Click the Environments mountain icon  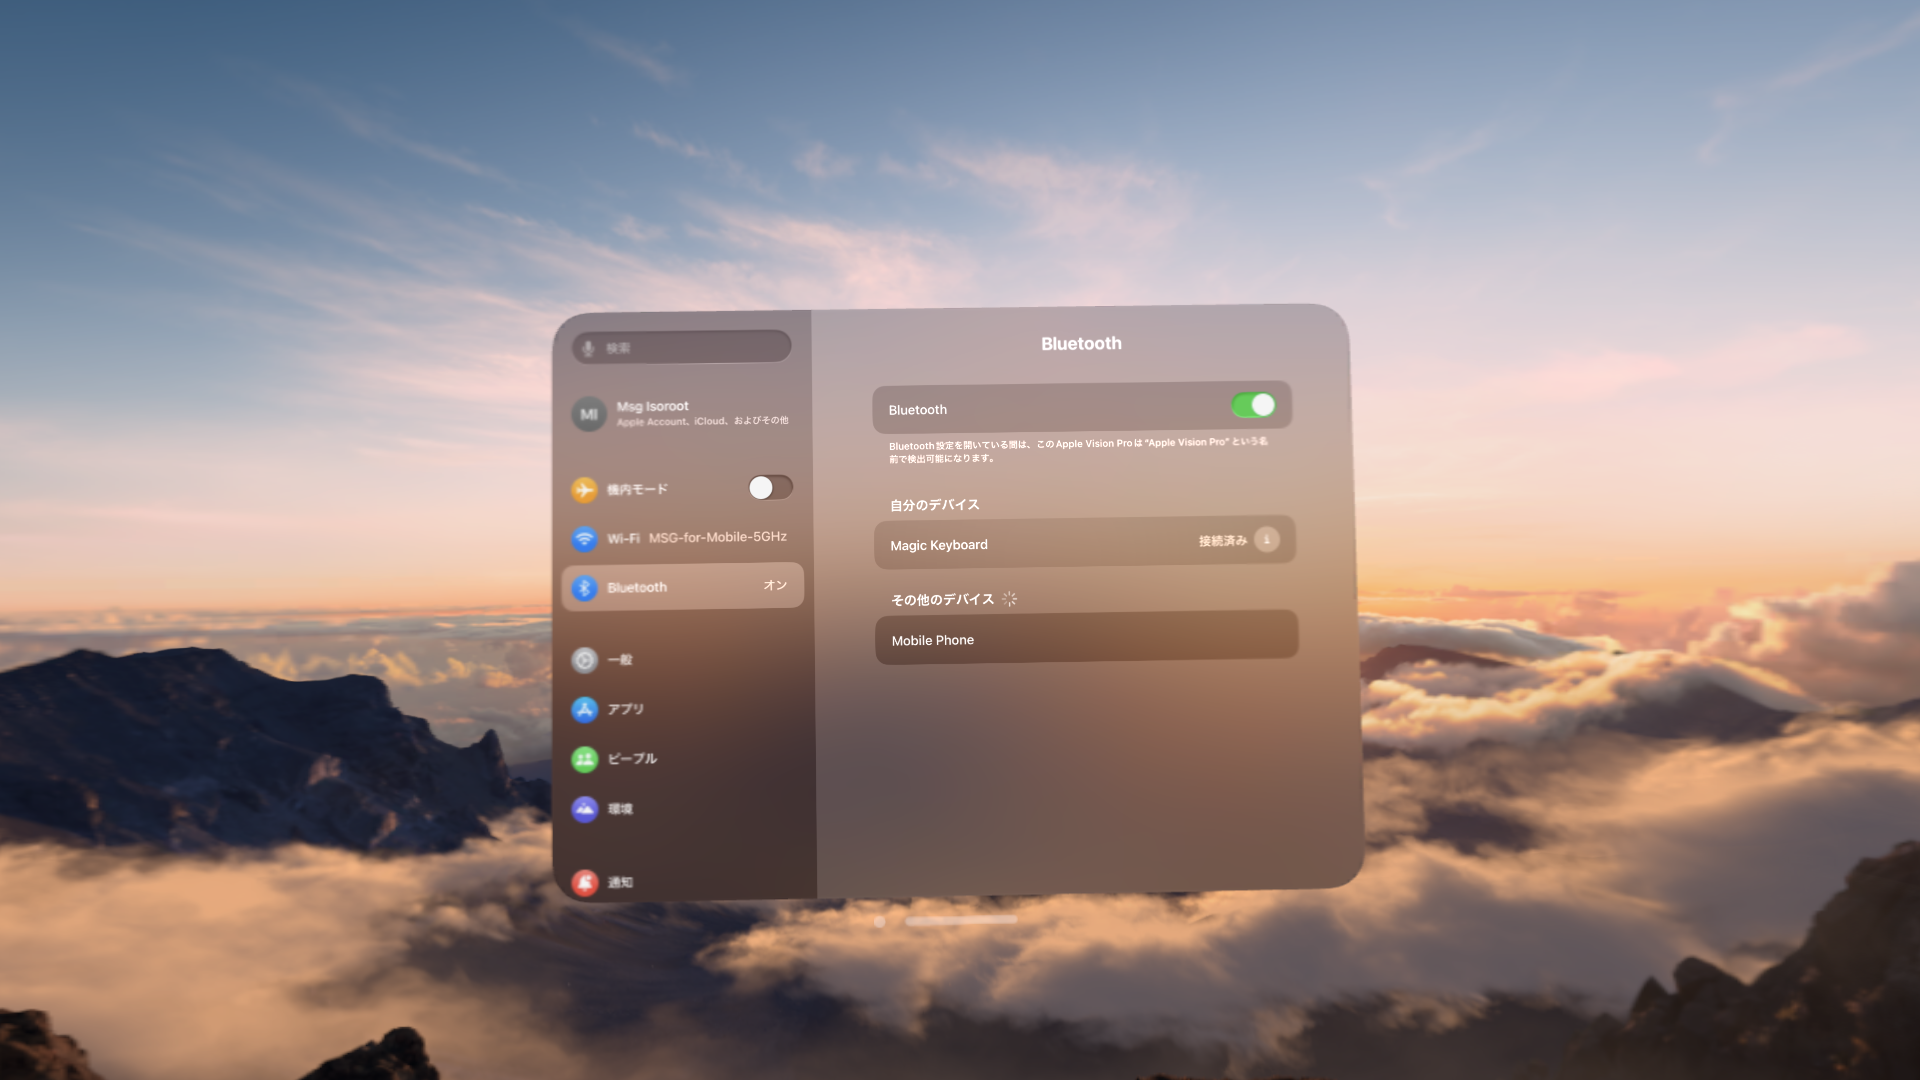(x=585, y=809)
